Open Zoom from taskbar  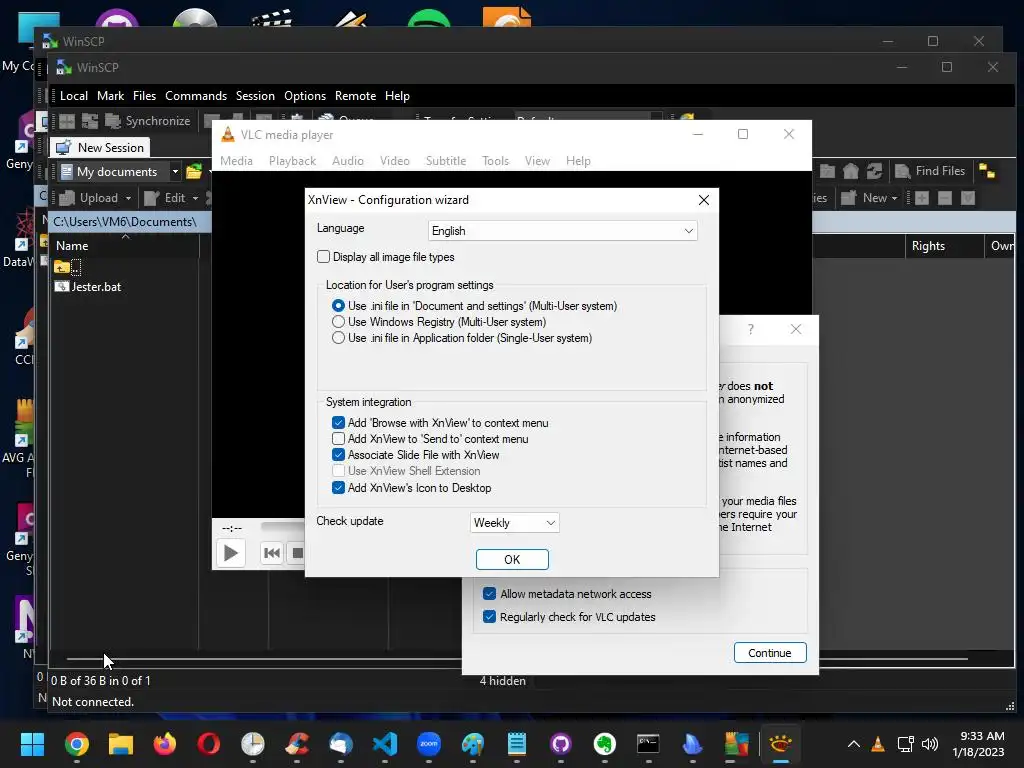428,744
